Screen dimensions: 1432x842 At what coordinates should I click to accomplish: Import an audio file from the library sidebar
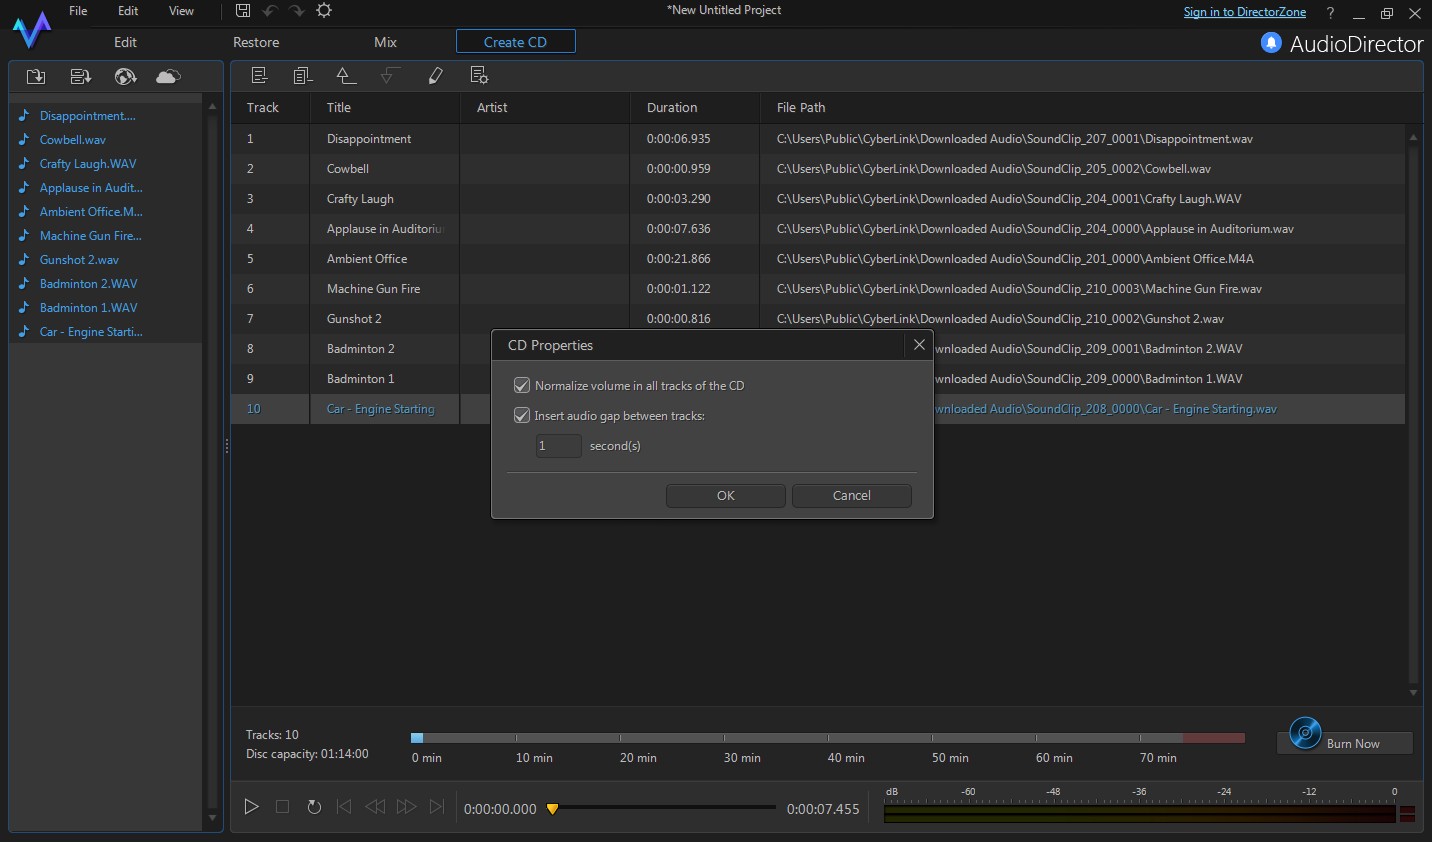point(35,76)
